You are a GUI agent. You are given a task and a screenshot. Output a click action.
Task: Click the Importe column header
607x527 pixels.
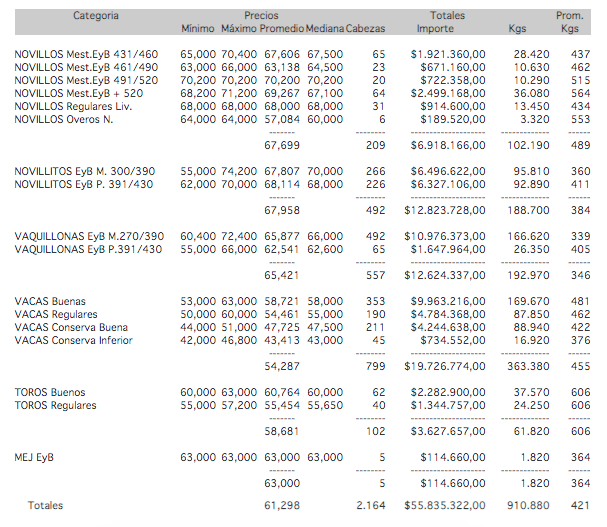click(x=434, y=29)
